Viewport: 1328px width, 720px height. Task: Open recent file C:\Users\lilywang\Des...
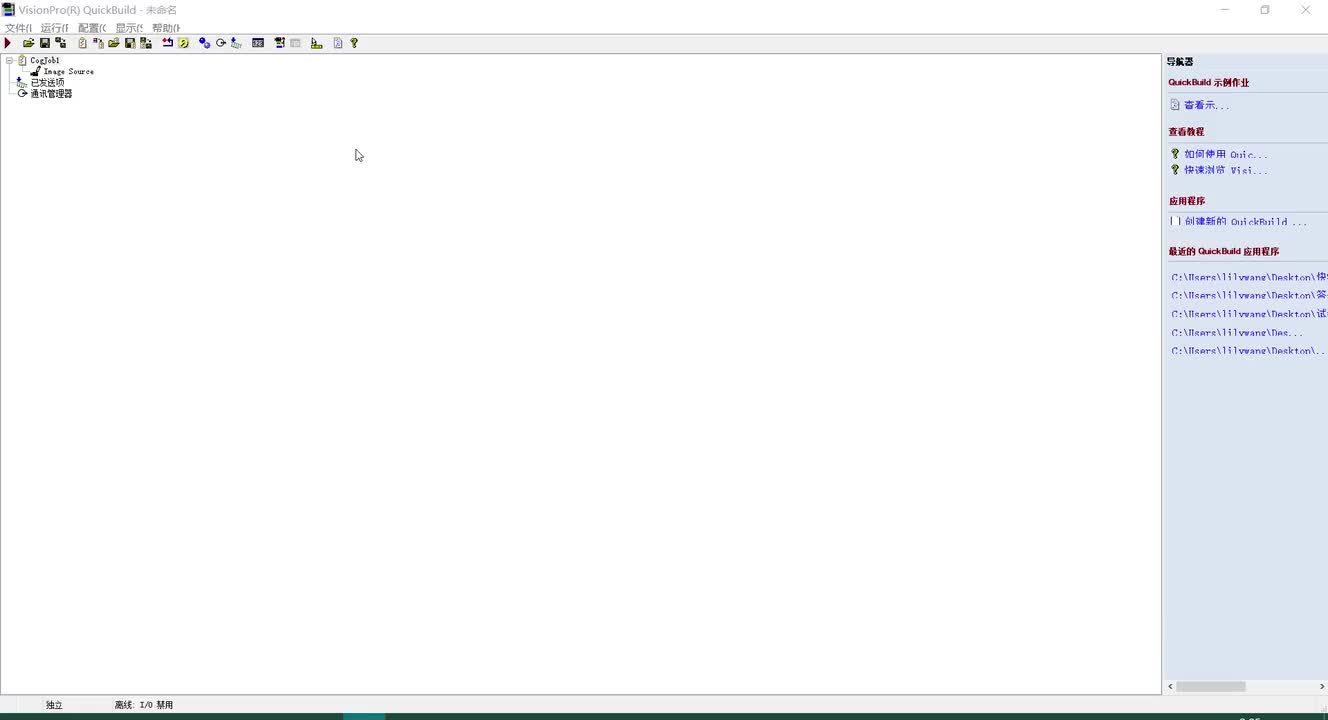pyautogui.click(x=1237, y=332)
